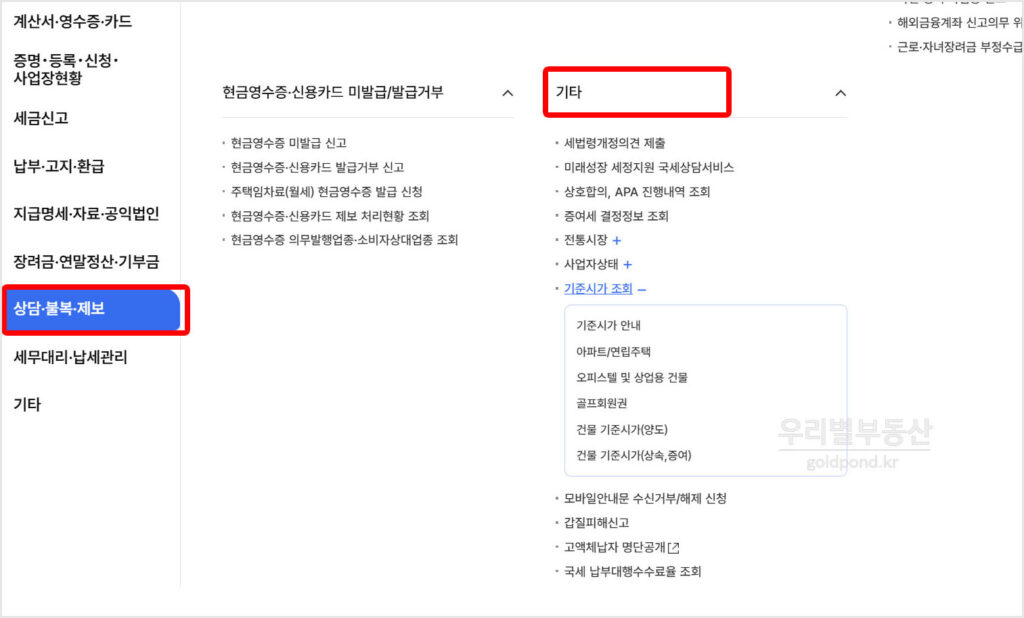The width and height of the screenshot is (1024, 618).
Task: Select 건물 기준시가(양도)
Action: (x=622, y=429)
